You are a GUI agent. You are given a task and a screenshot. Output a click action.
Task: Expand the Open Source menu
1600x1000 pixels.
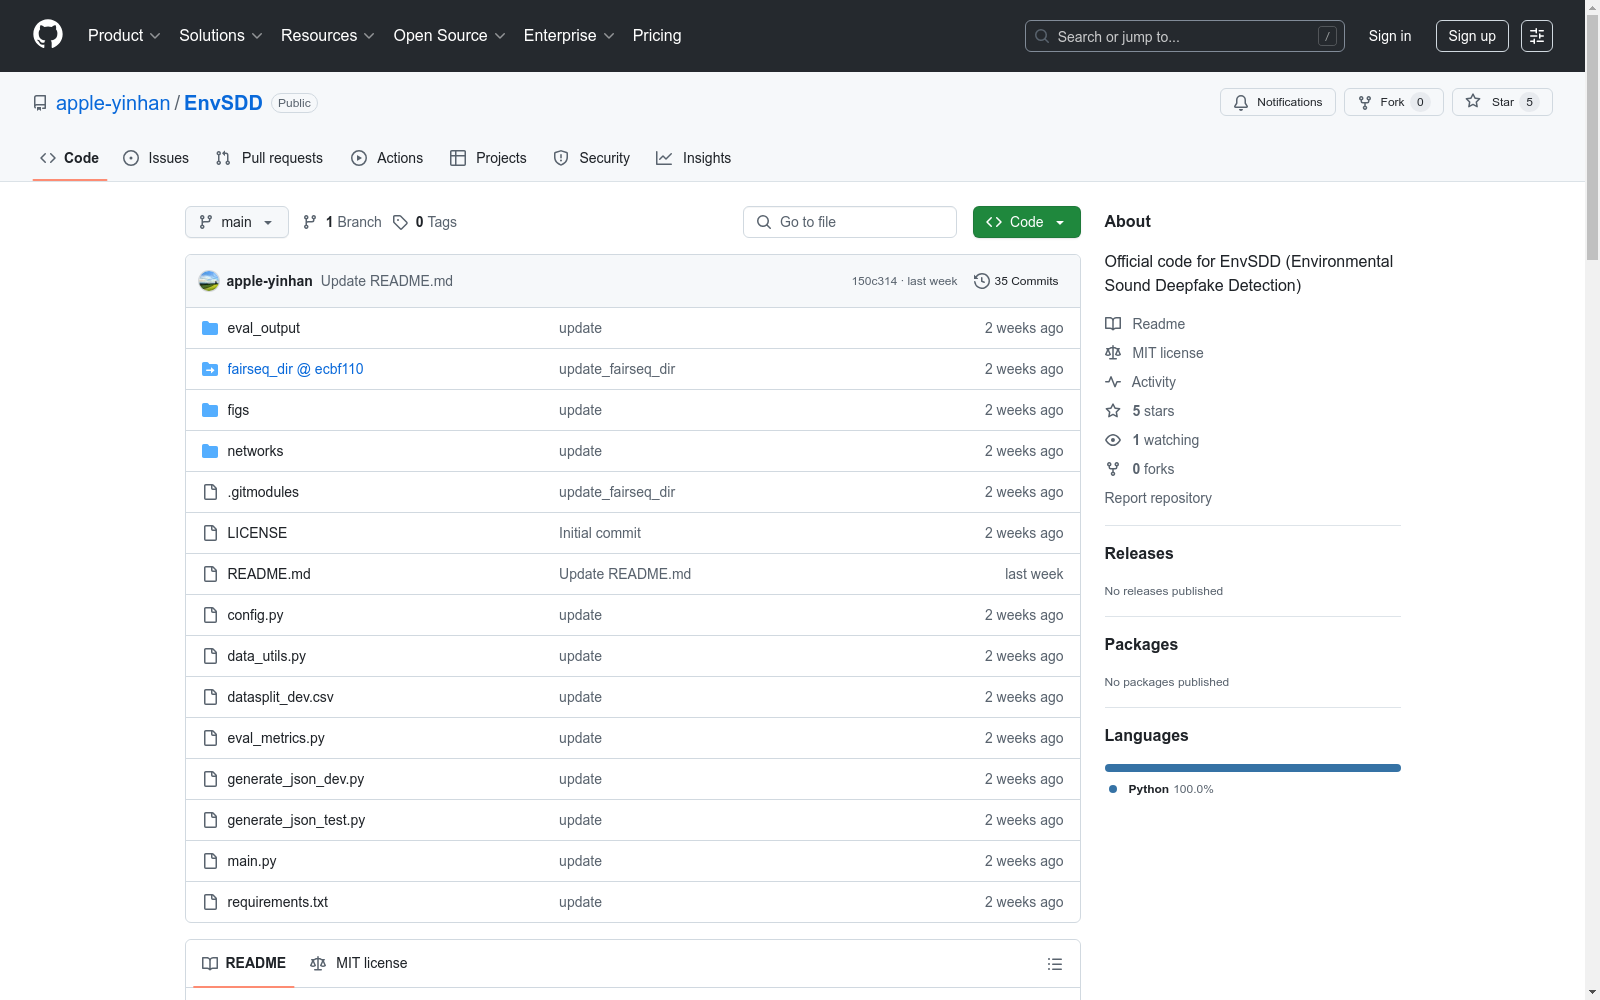(x=450, y=35)
